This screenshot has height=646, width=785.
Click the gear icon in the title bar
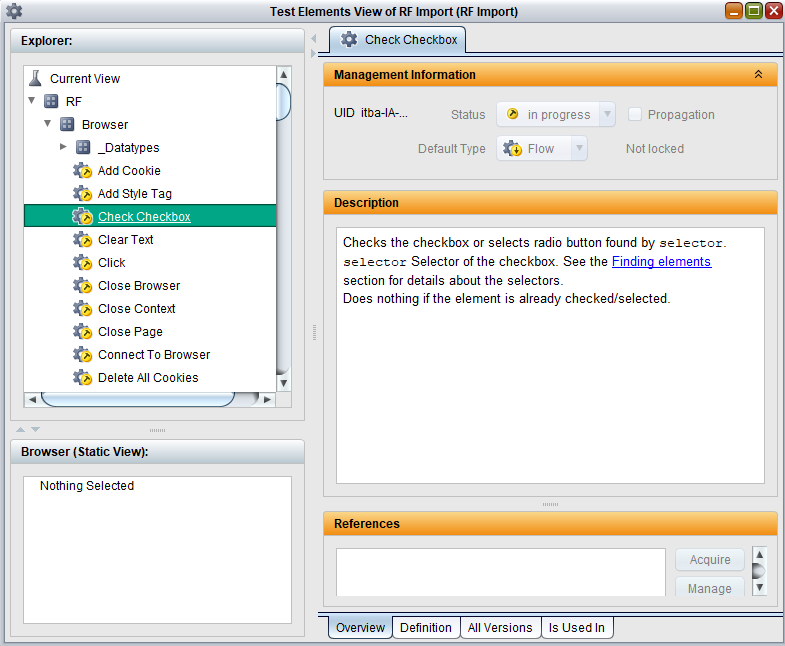pyautogui.click(x=14, y=11)
